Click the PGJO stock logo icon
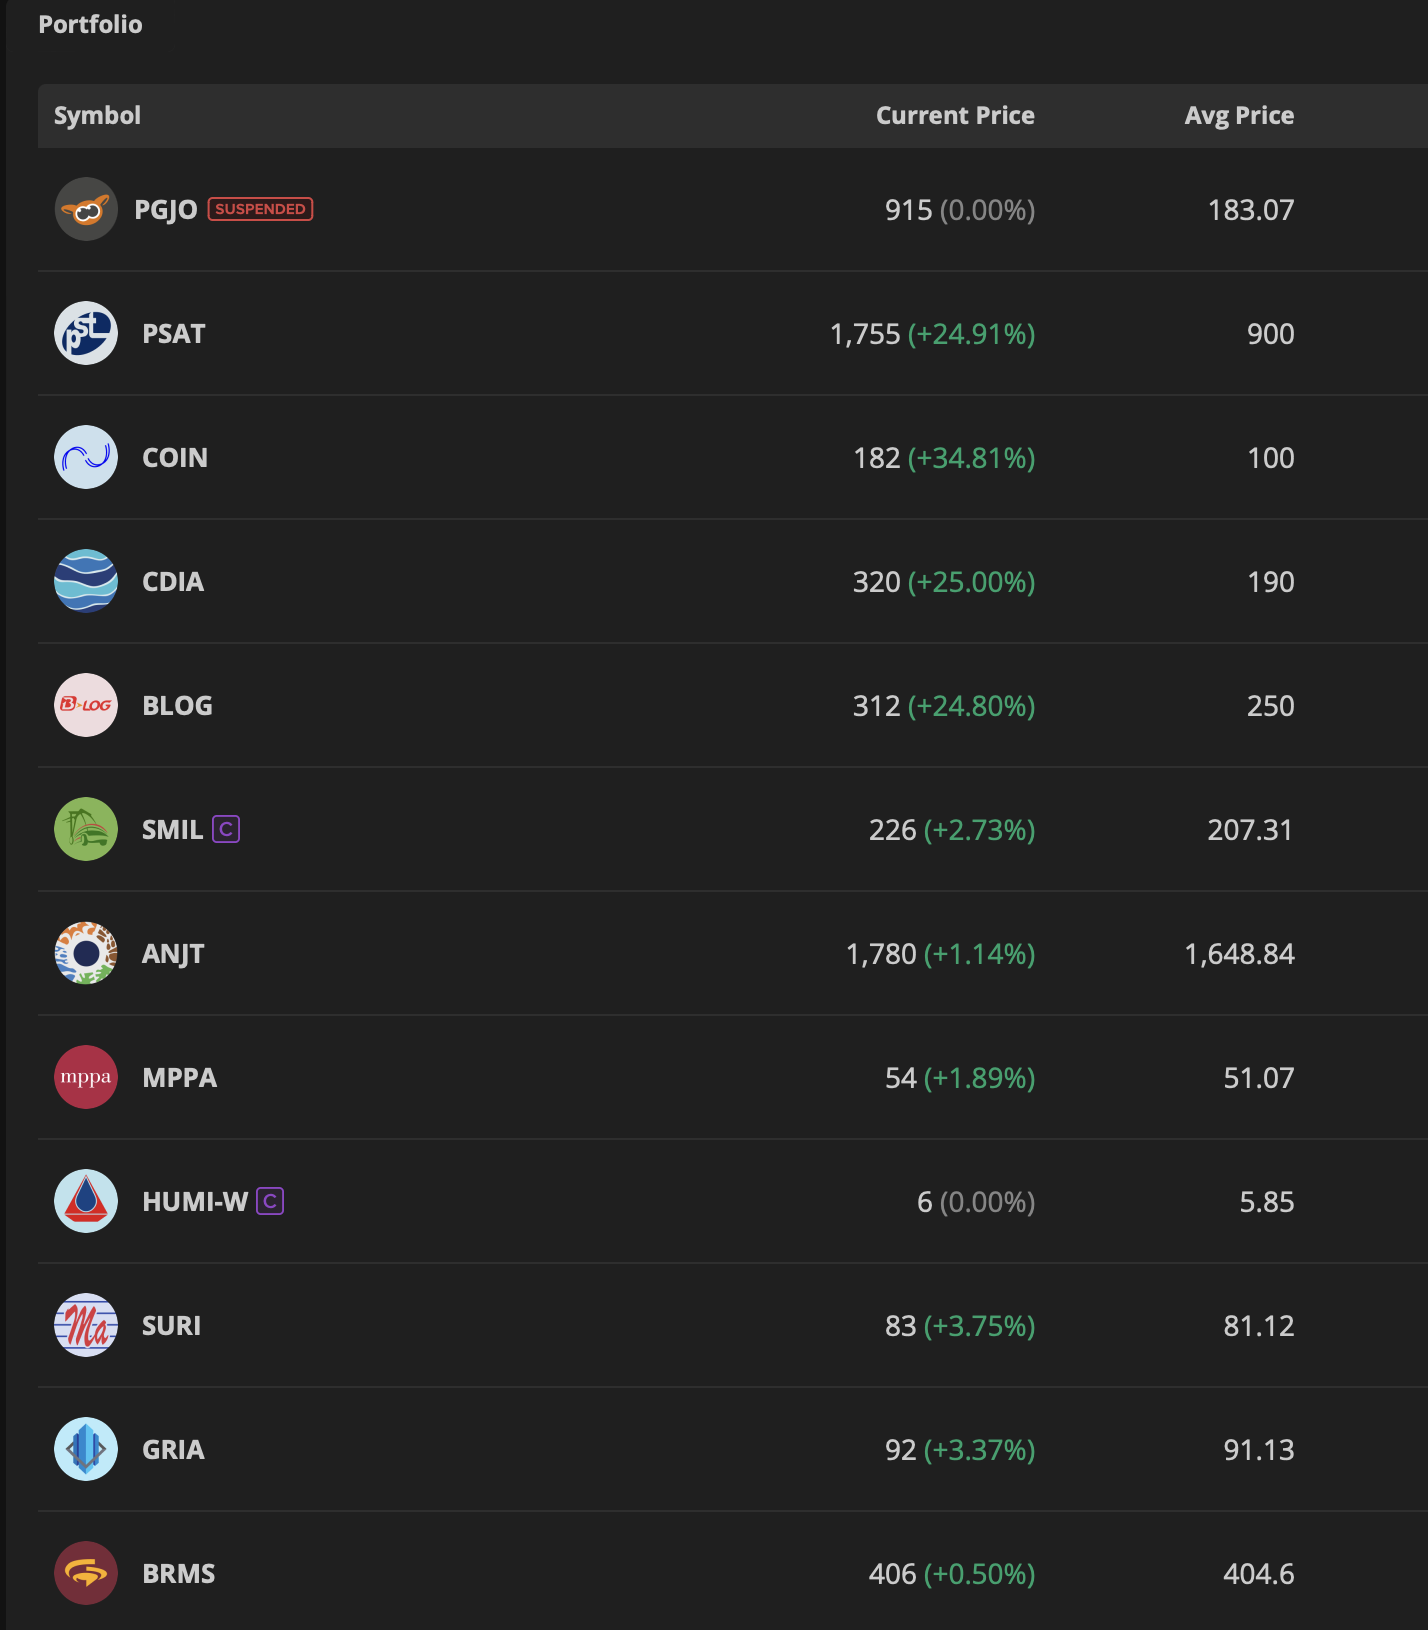Image resolution: width=1428 pixels, height=1630 pixels. coord(86,209)
